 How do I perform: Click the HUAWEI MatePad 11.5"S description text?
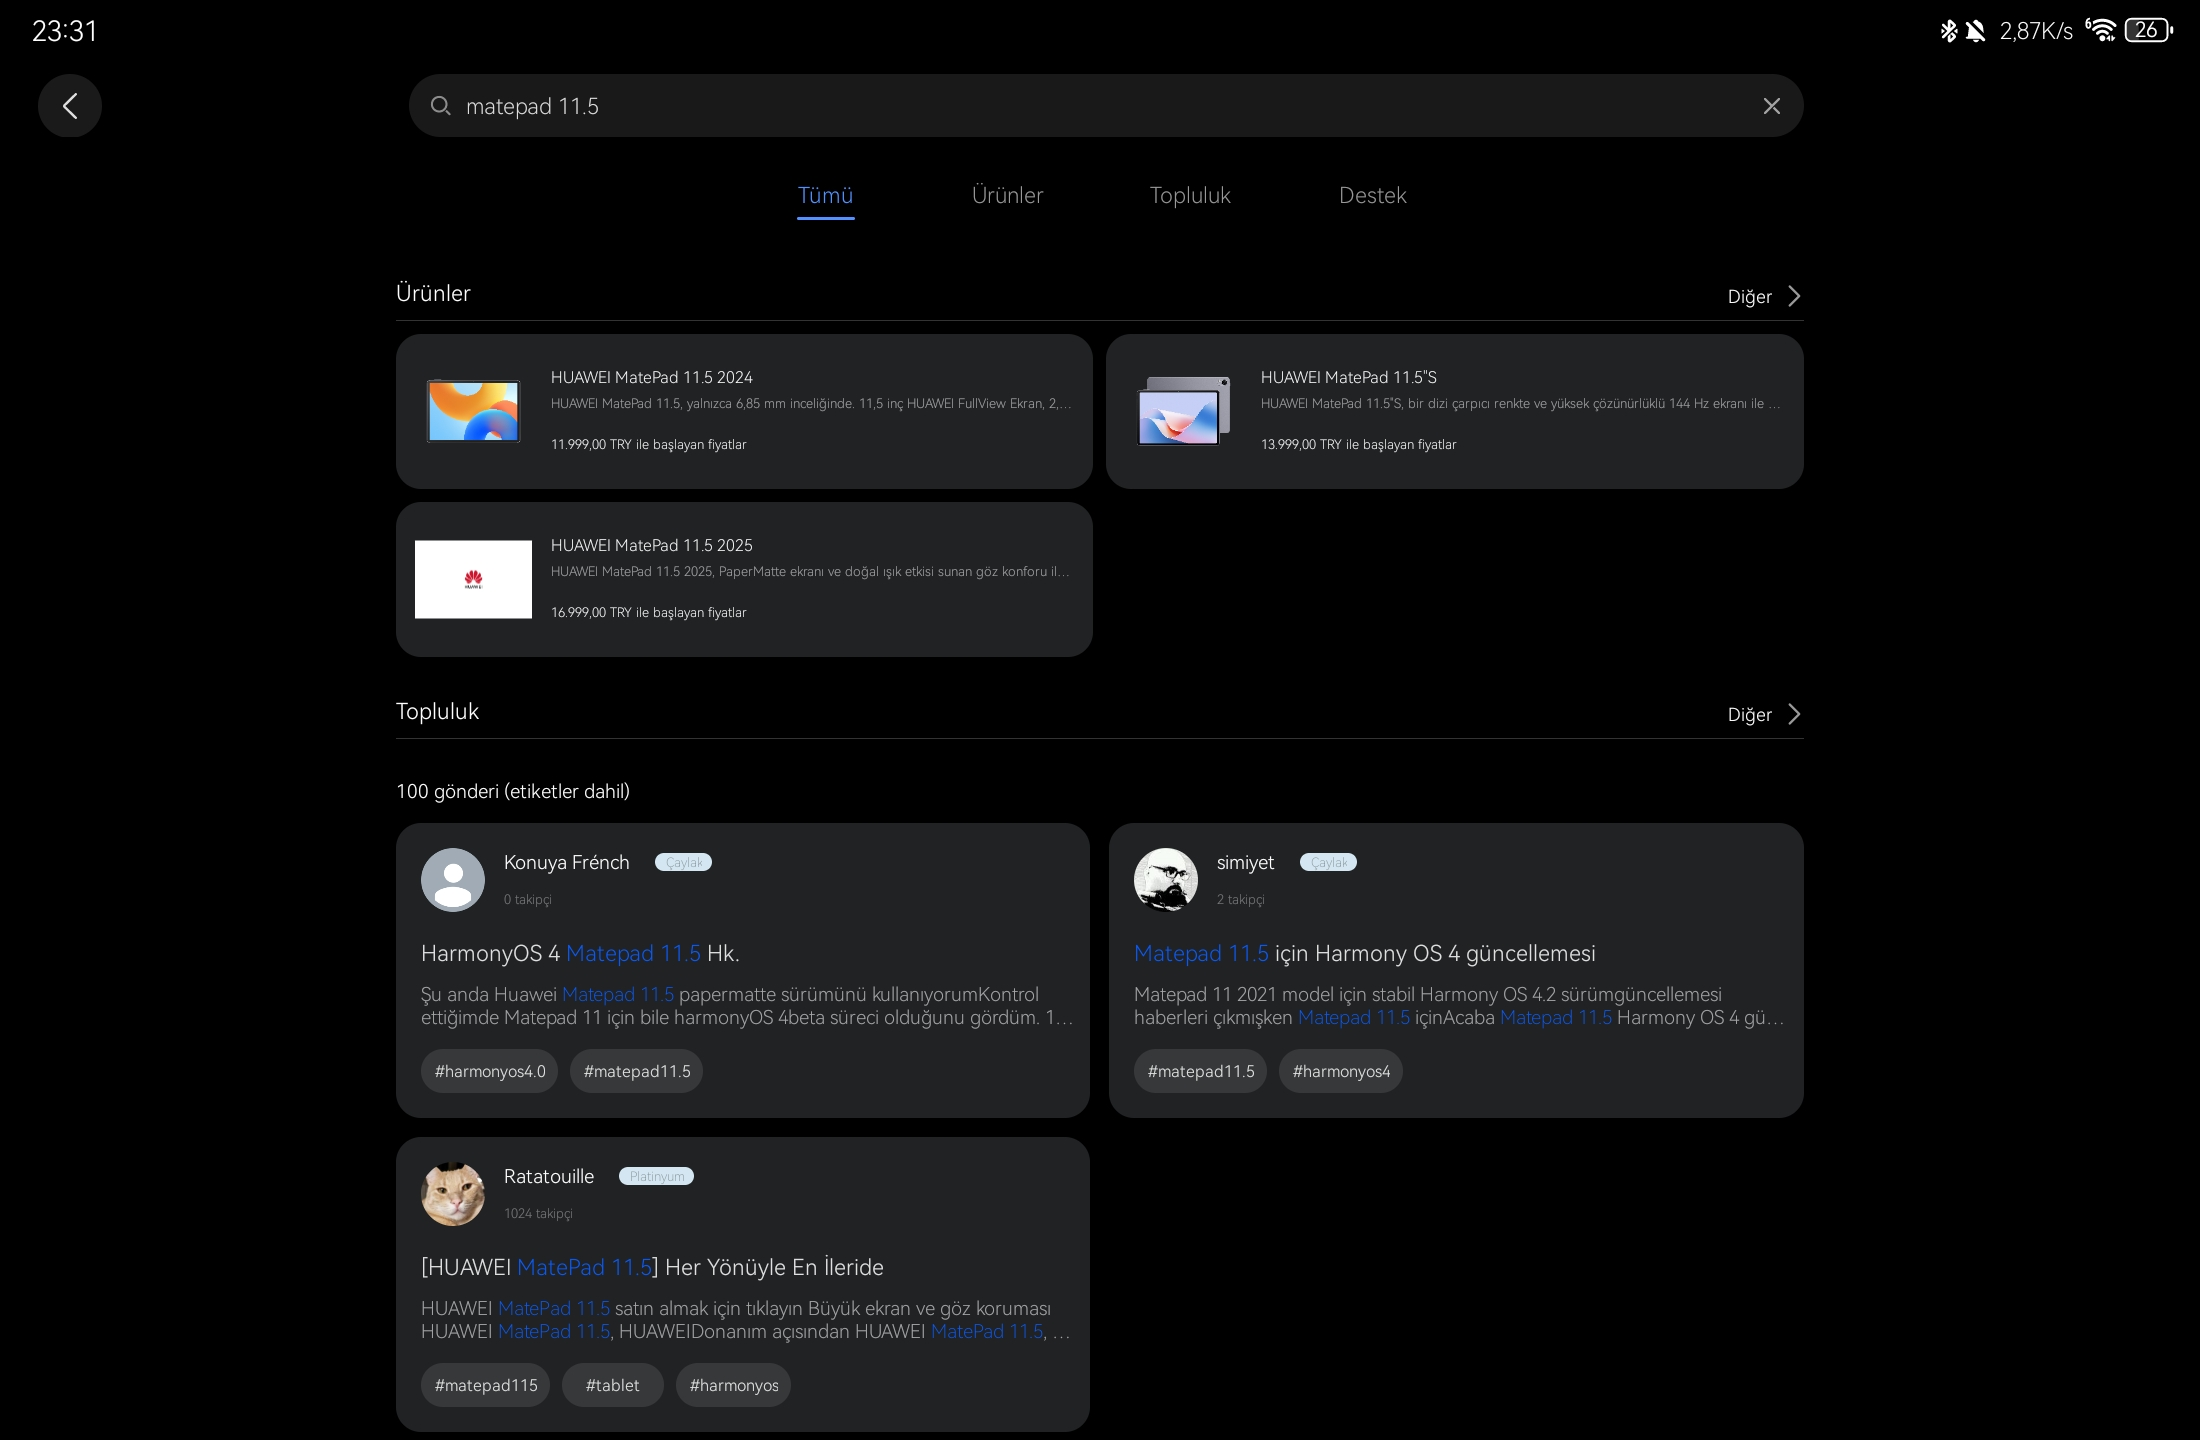click(1520, 403)
